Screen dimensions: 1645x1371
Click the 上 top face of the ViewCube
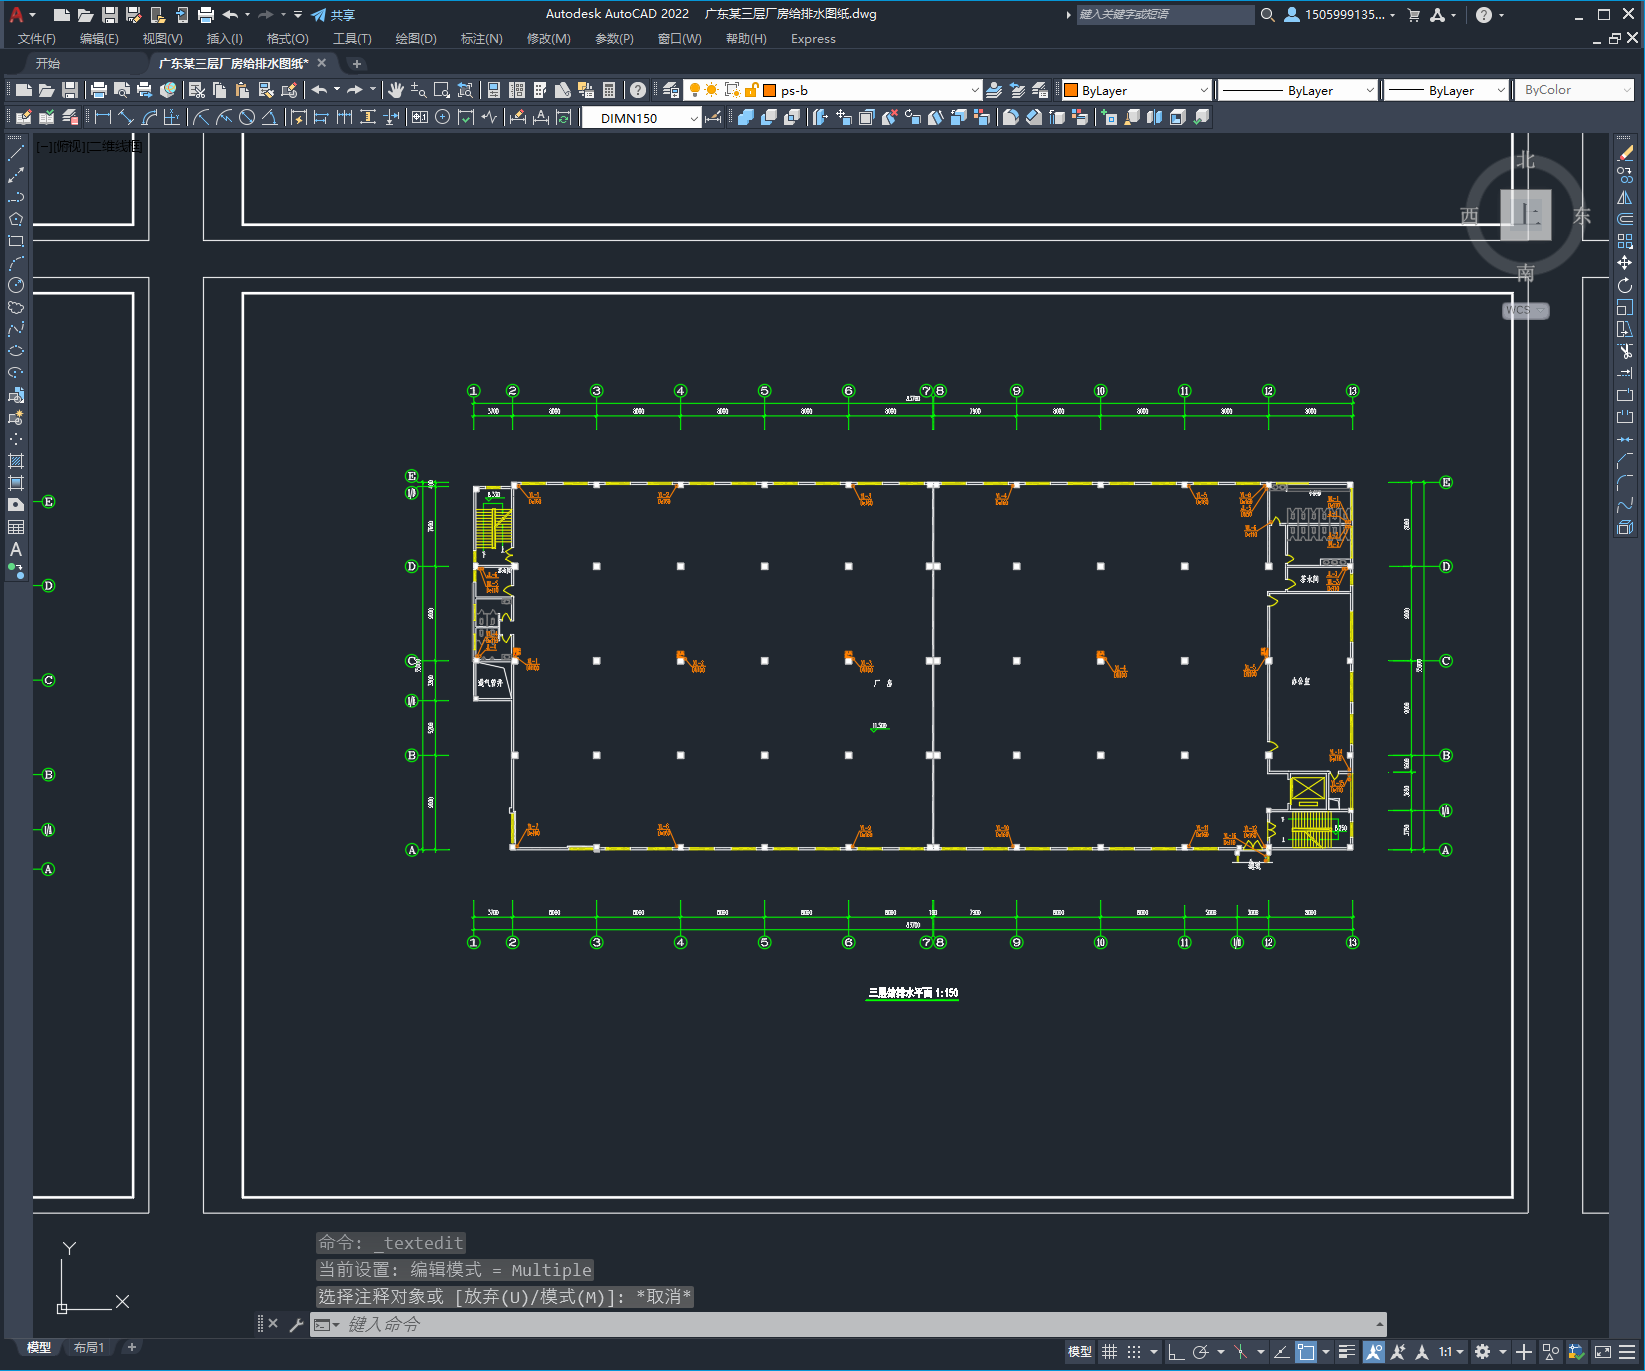click(x=1526, y=215)
